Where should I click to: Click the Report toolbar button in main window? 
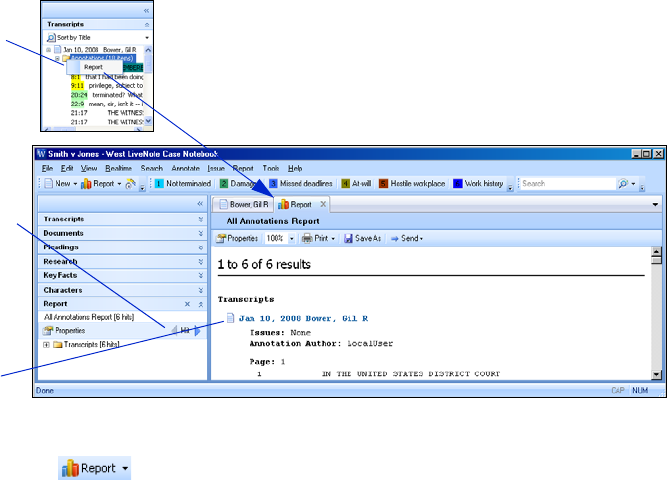pos(97,183)
